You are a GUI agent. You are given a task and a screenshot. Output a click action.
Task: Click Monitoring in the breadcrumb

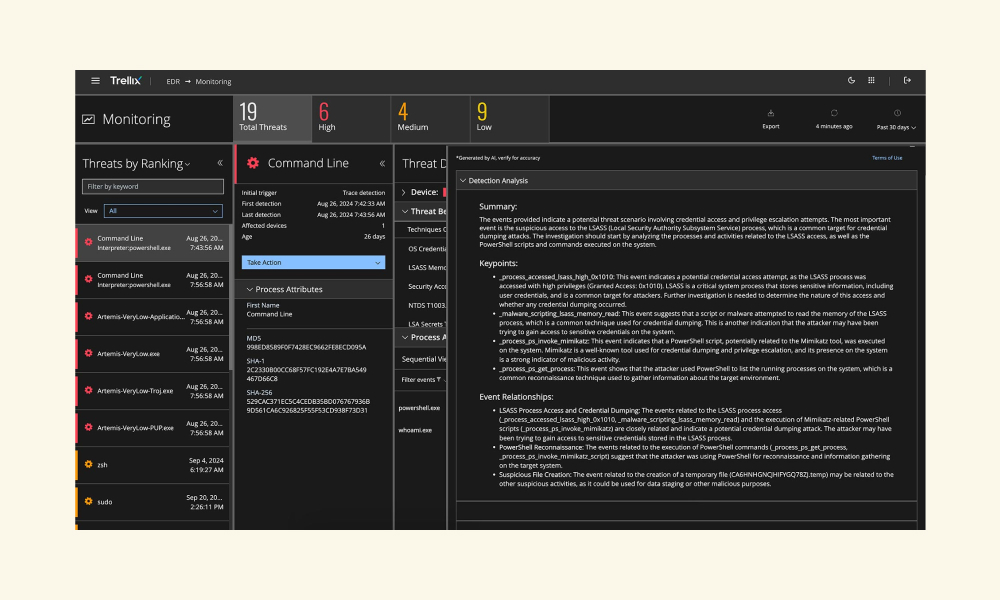[x=213, y=82]
